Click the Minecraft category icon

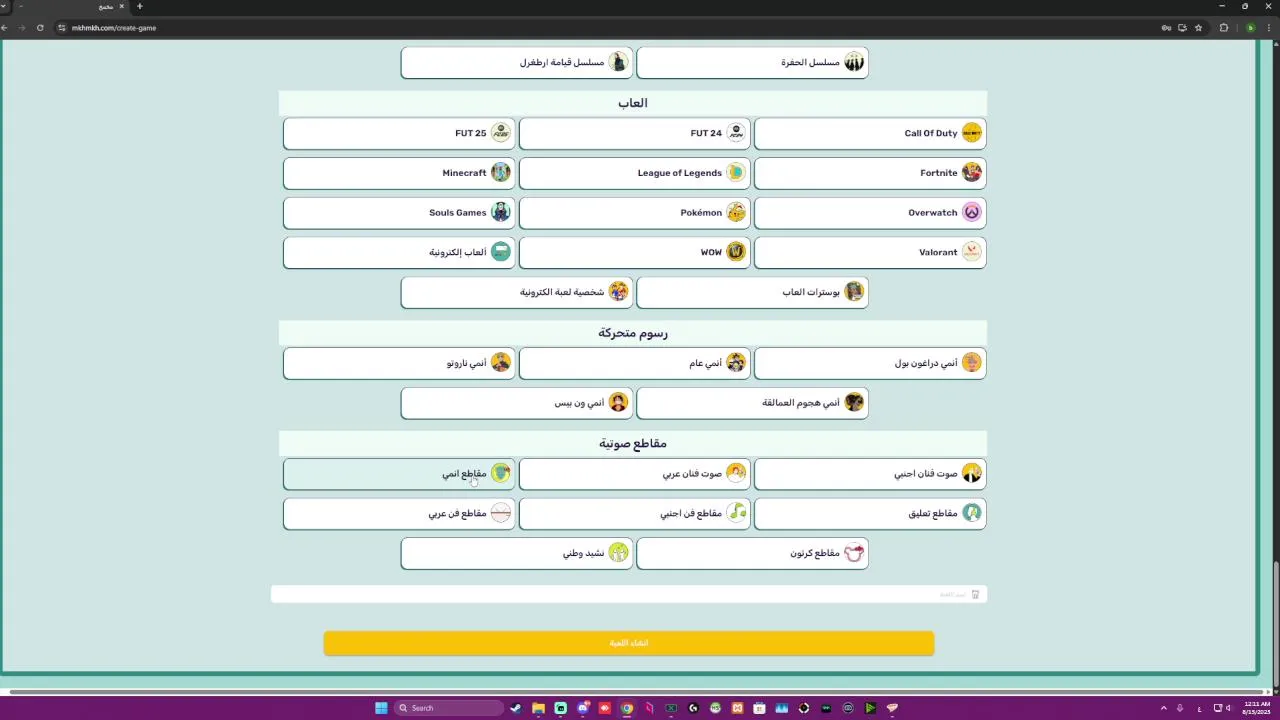(501, 173)
